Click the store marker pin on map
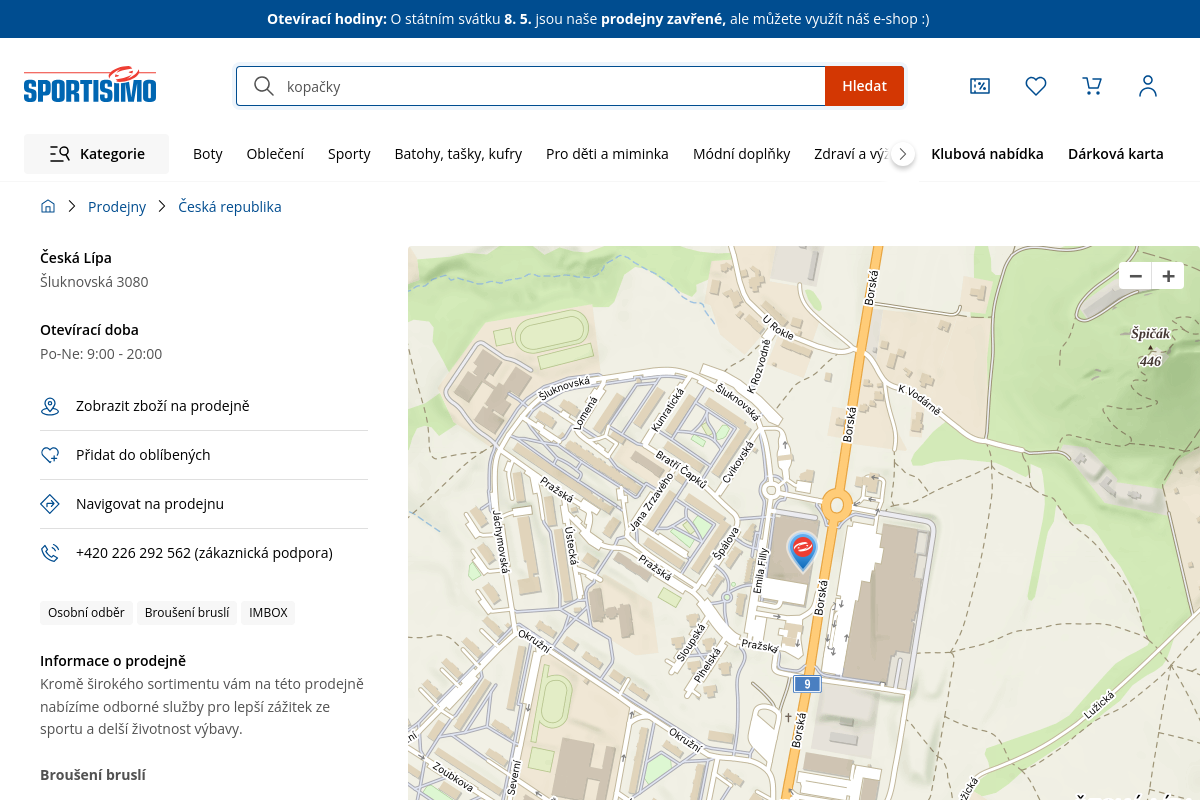 click(802, 551)
